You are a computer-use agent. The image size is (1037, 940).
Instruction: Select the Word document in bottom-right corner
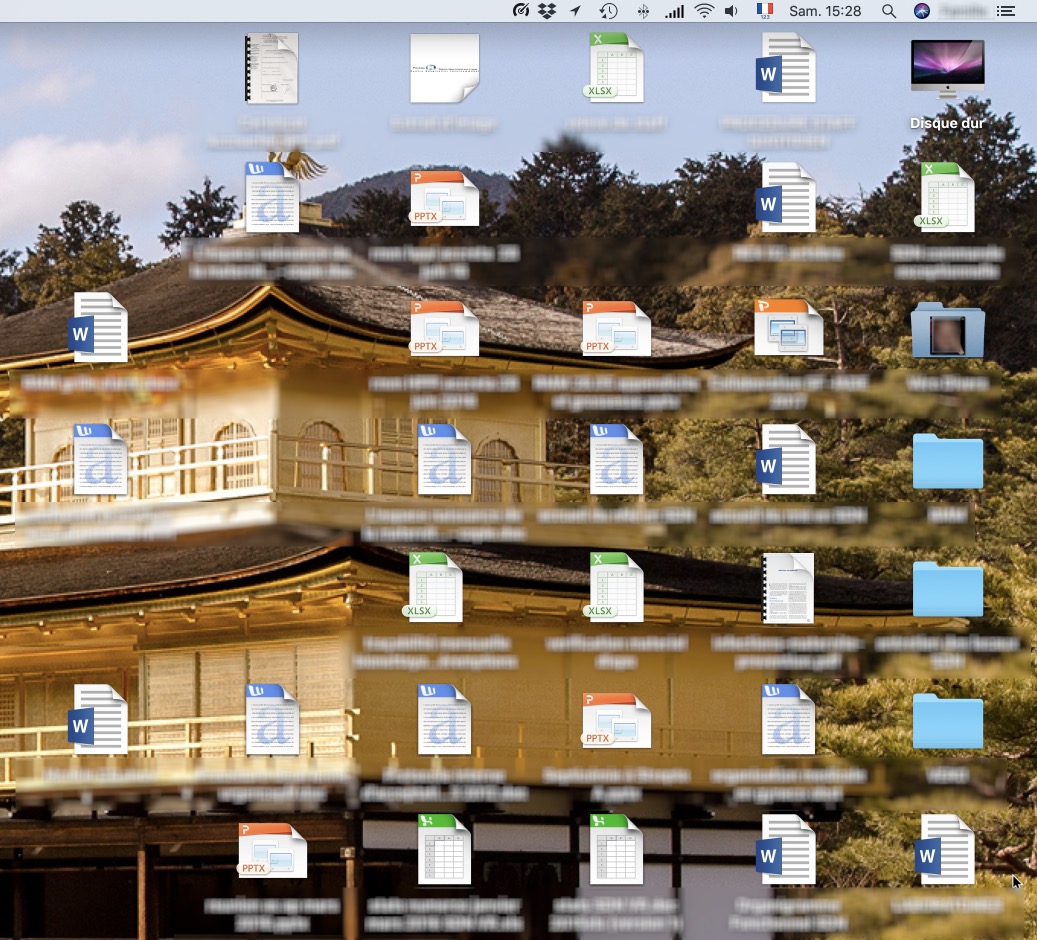coord(945,850)
